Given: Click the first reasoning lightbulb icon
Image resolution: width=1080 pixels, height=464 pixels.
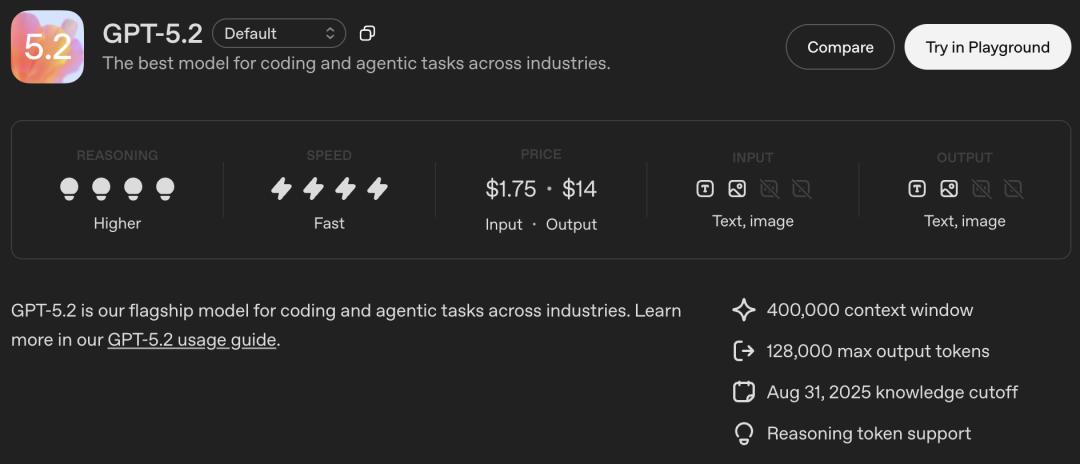Looking at the screenshot, I should (x=69, y=188).
